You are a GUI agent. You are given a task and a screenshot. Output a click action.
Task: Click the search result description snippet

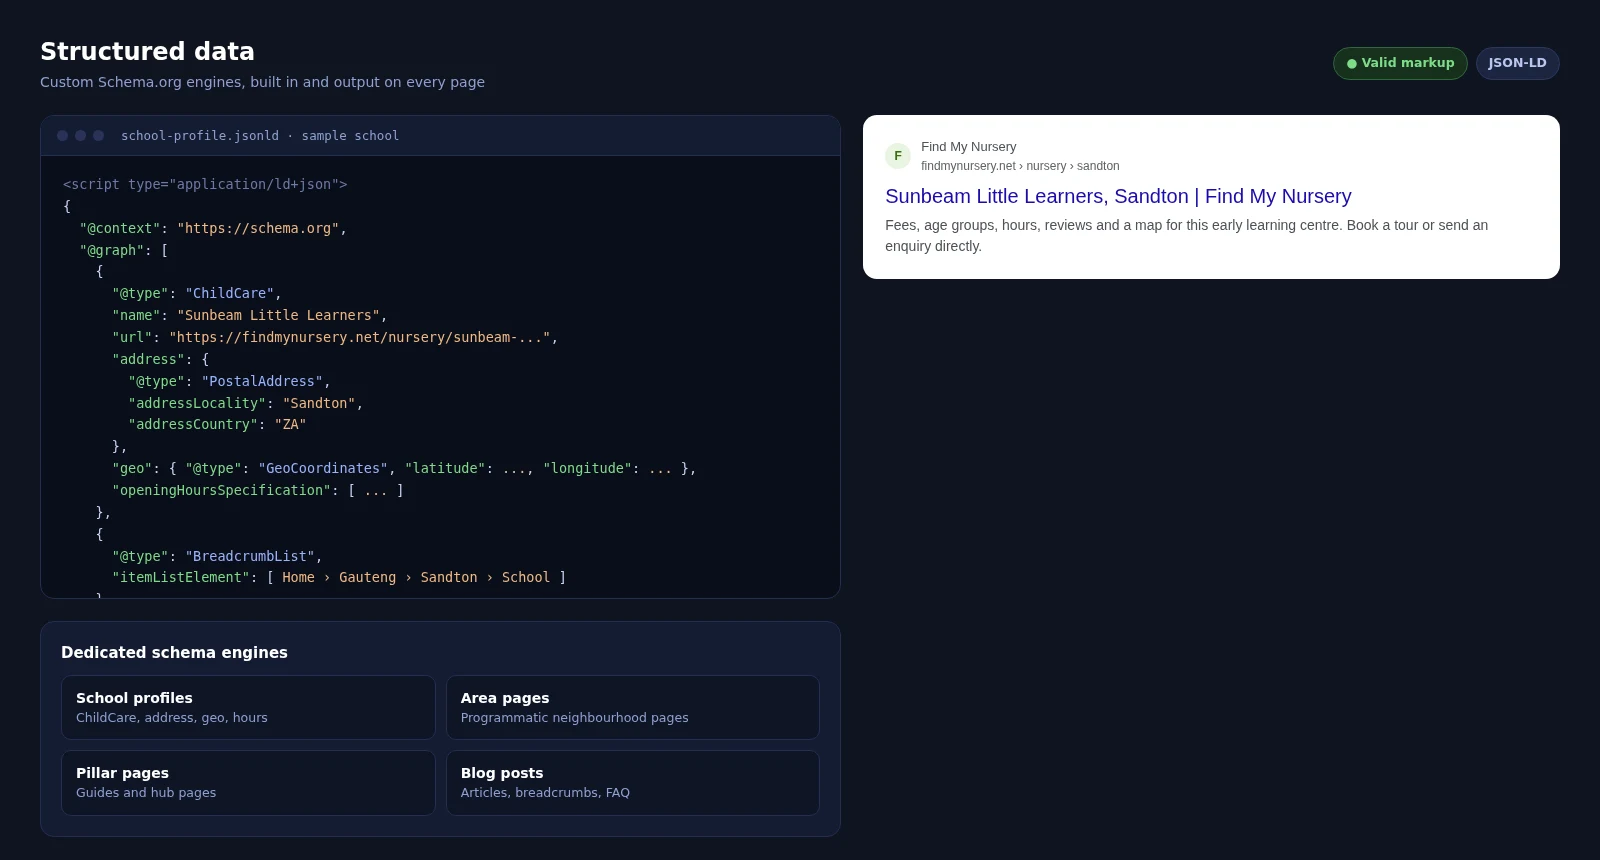pos(1186,236)
